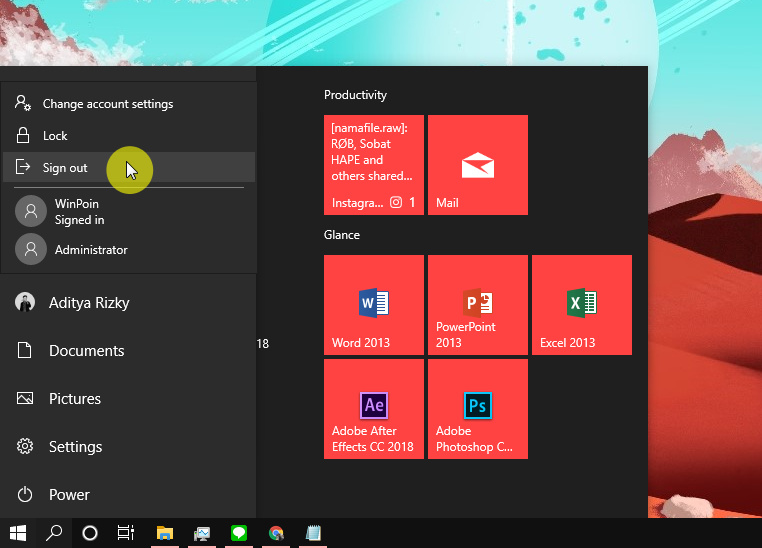Launch PowerPoint 2013 tile
Viewport: 762px width, 548px height.
478,305
